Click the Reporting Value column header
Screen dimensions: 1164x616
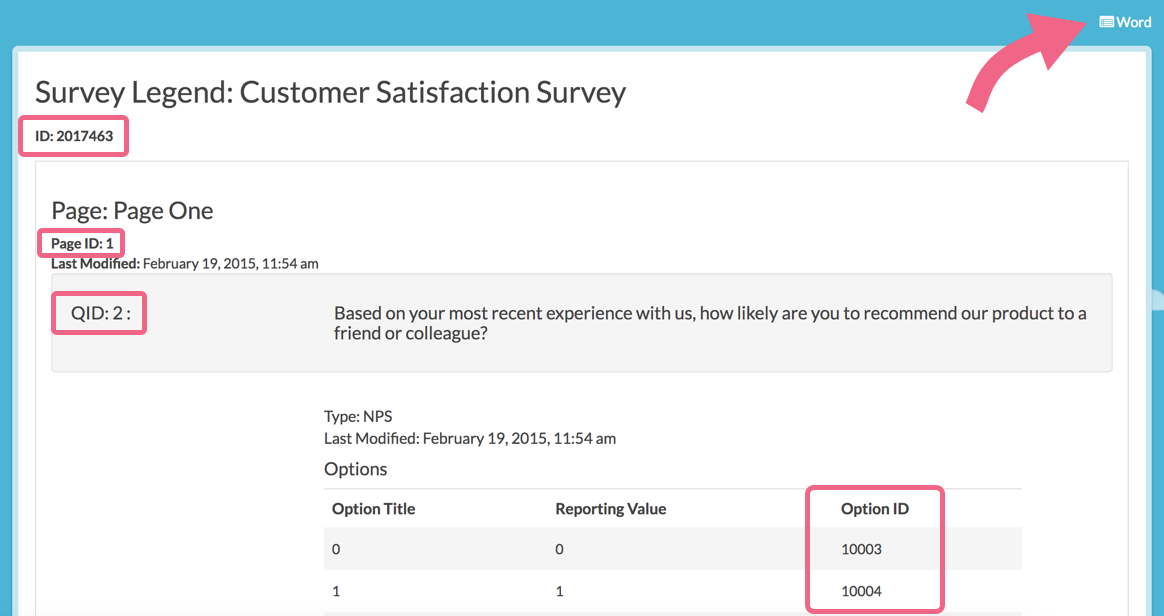[610, 509]
